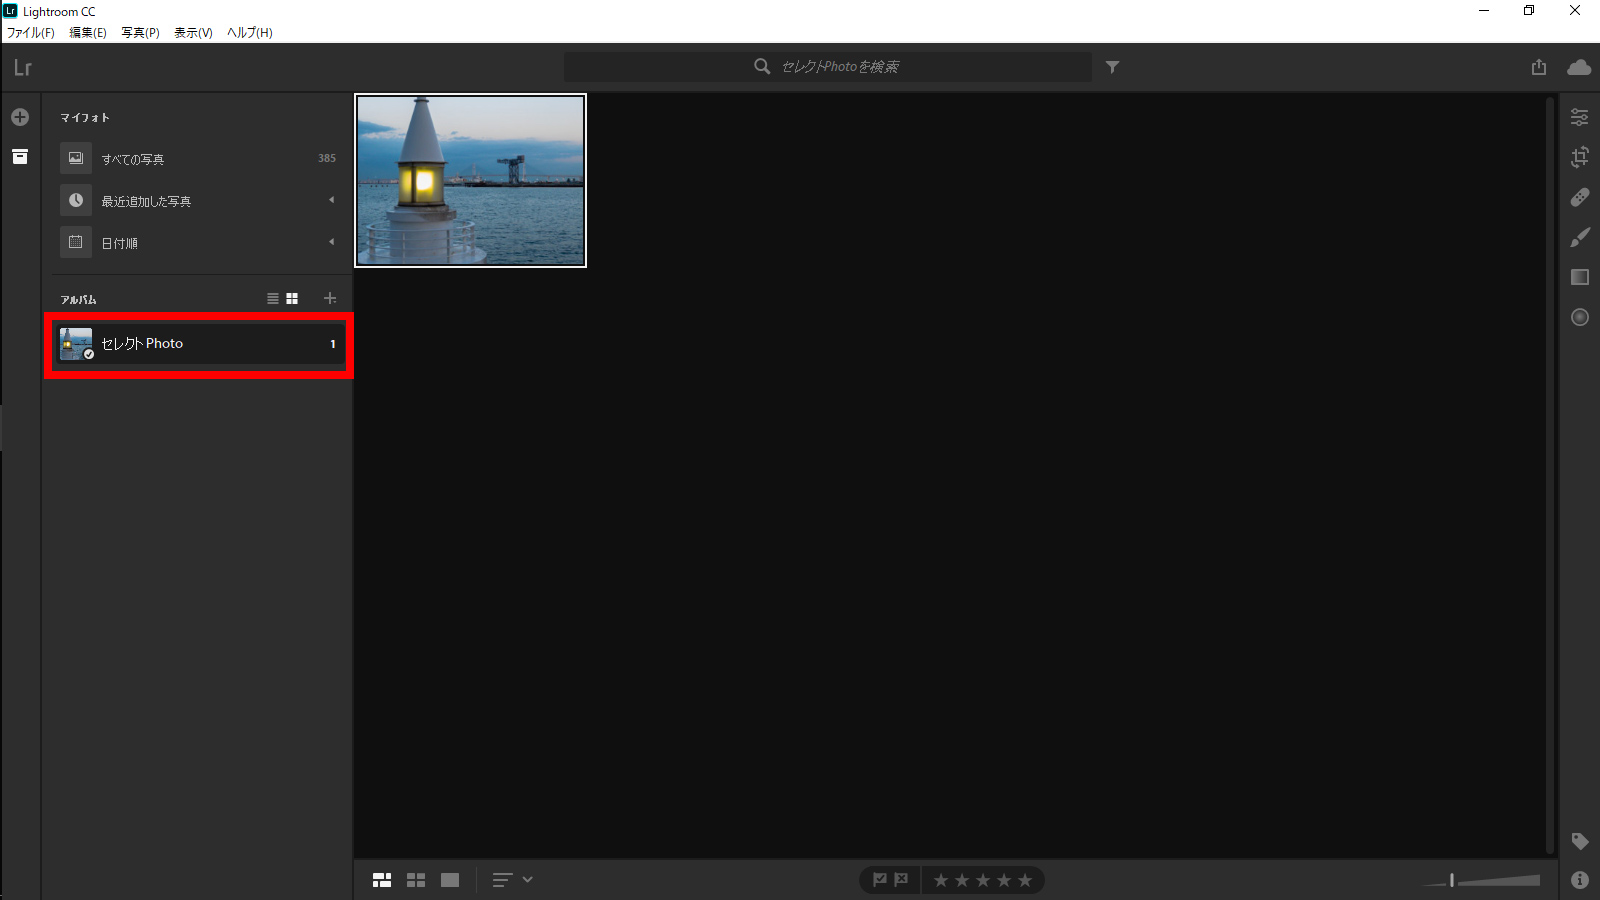Open the sort order dropdown
This screenshot has width=1600, height=900.
(x=513, y=880)
